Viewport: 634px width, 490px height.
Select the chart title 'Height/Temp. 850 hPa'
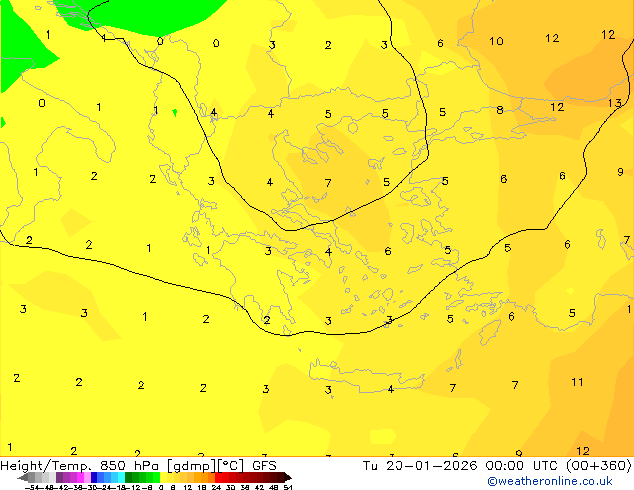click(80, 466)
